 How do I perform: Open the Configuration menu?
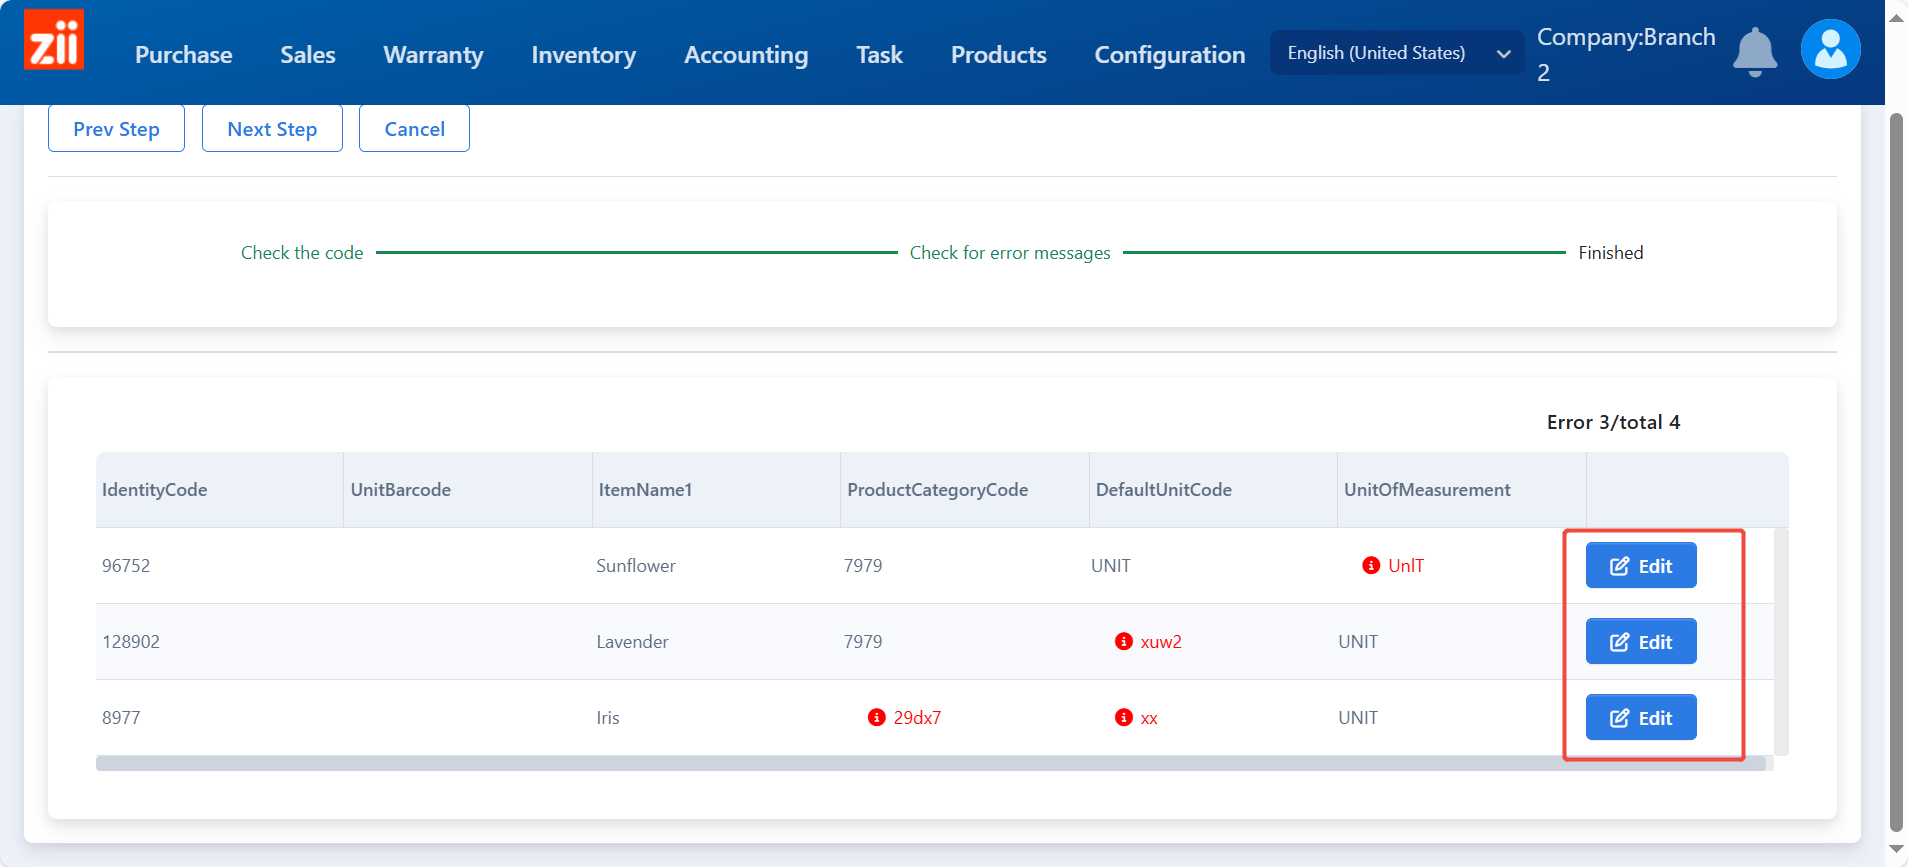pos(1169,55)
